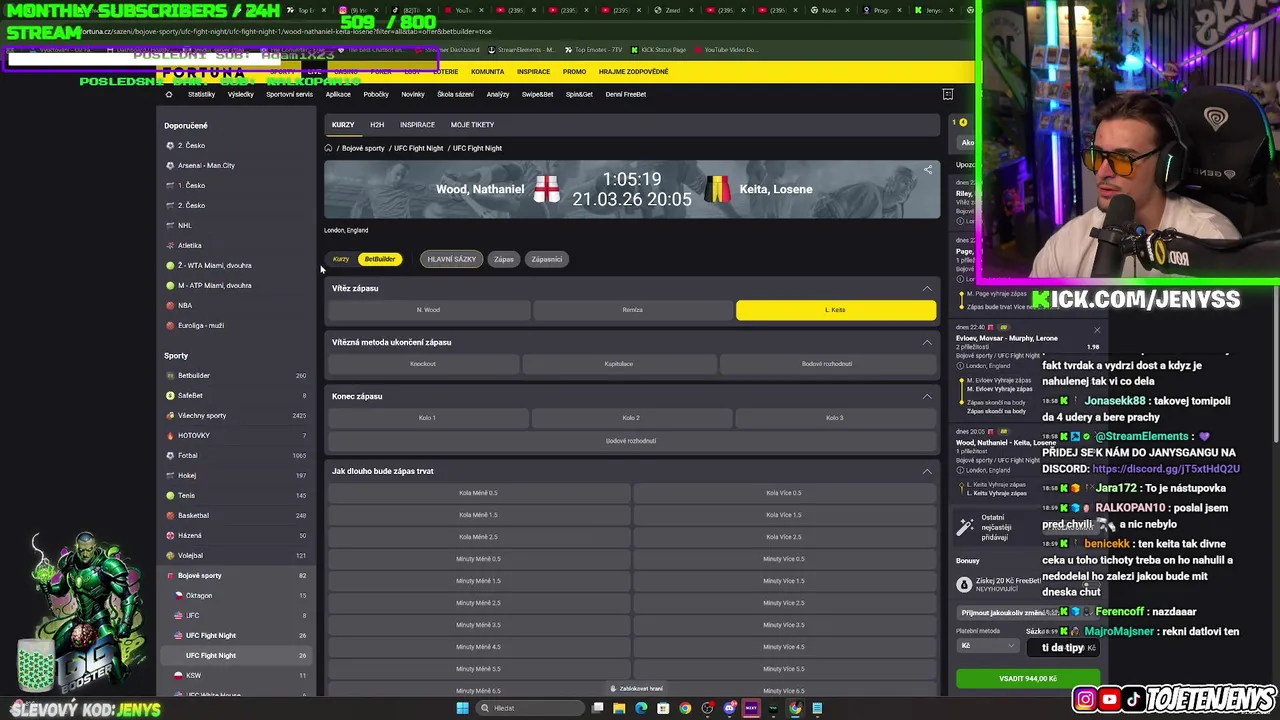Click the home icon in the breadcrumb
Screen dimensions: 1280x720
pos(328,148)
